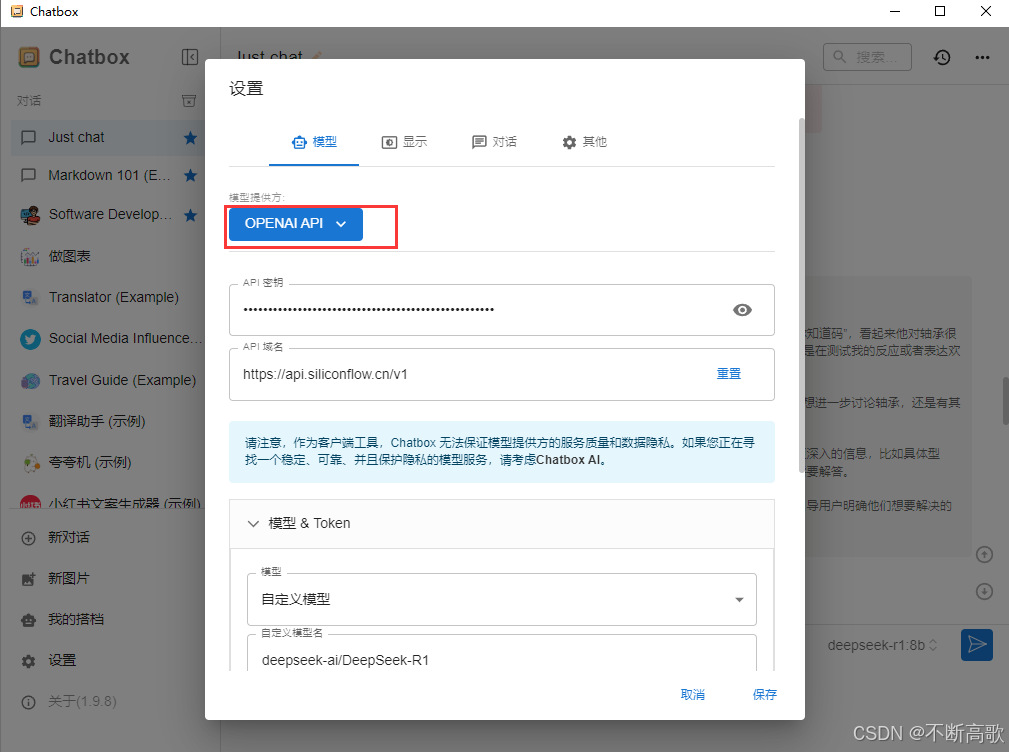Open the three-dot more menu
Viewport: 1009px width, 752px height.
[983, 57]
